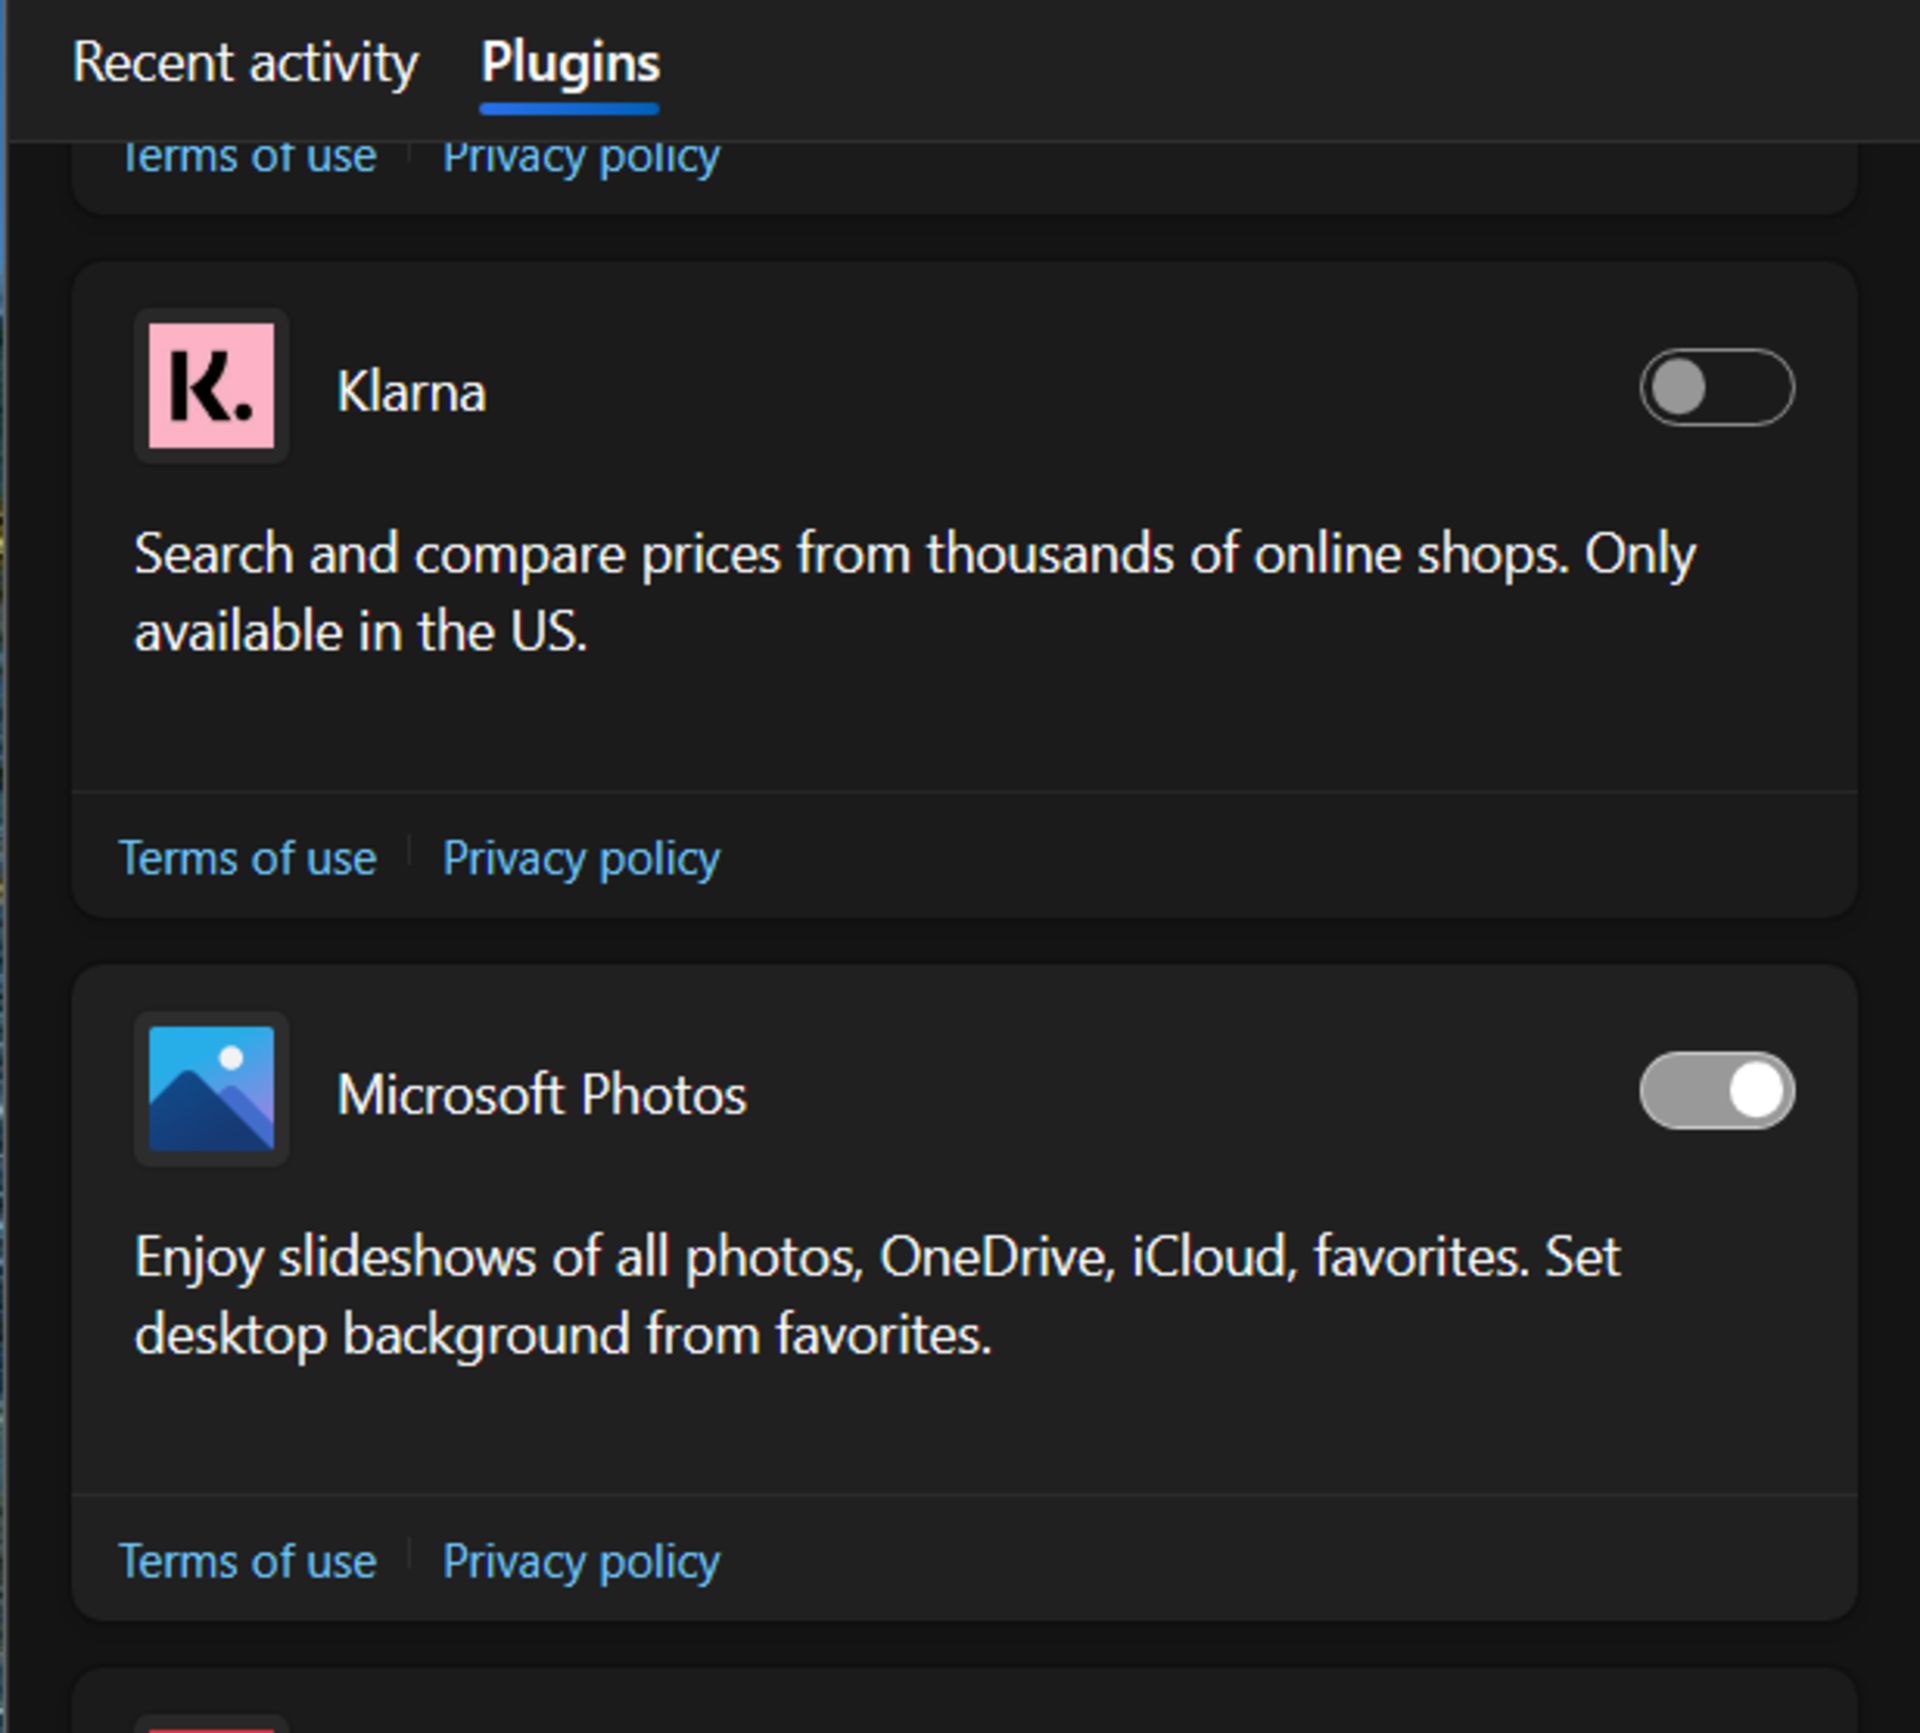Switch to the Recent activity tab
The height and width of the screenshot is (1733, 1920).
245,63
